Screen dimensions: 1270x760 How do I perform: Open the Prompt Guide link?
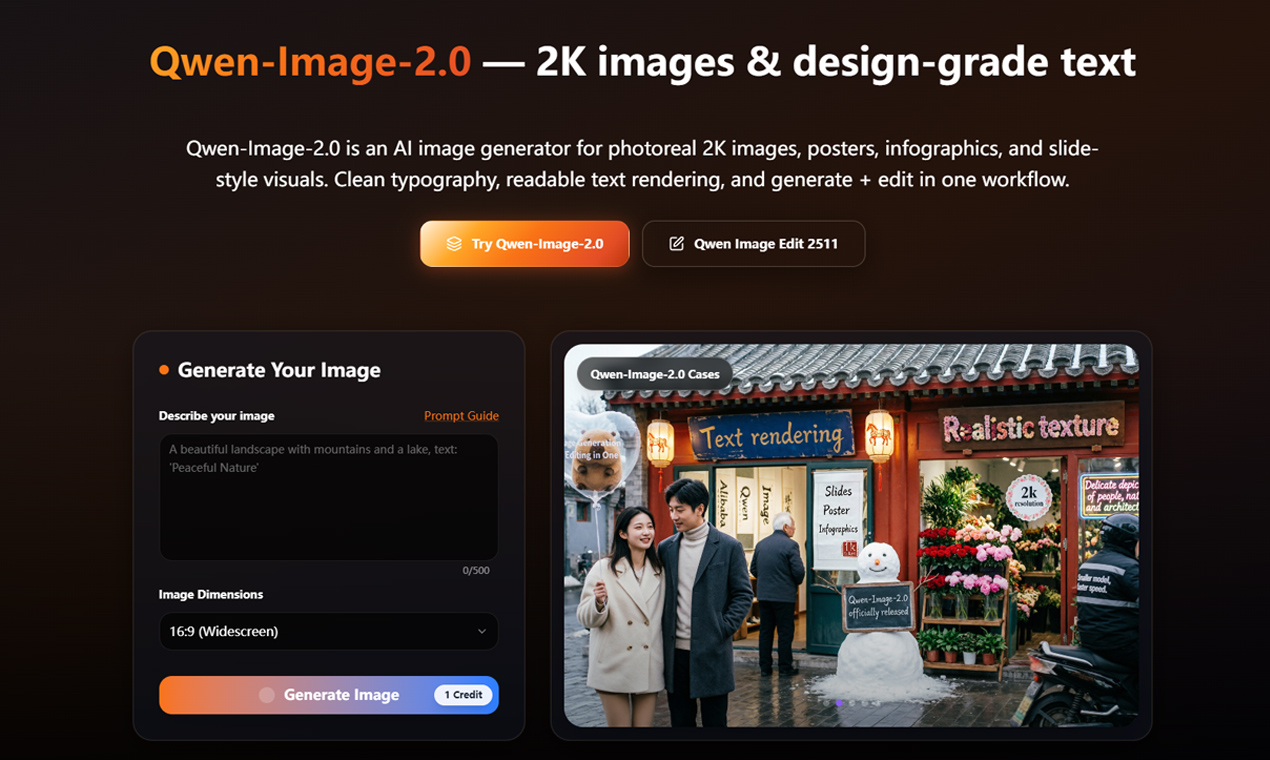(x=461, y=415)
